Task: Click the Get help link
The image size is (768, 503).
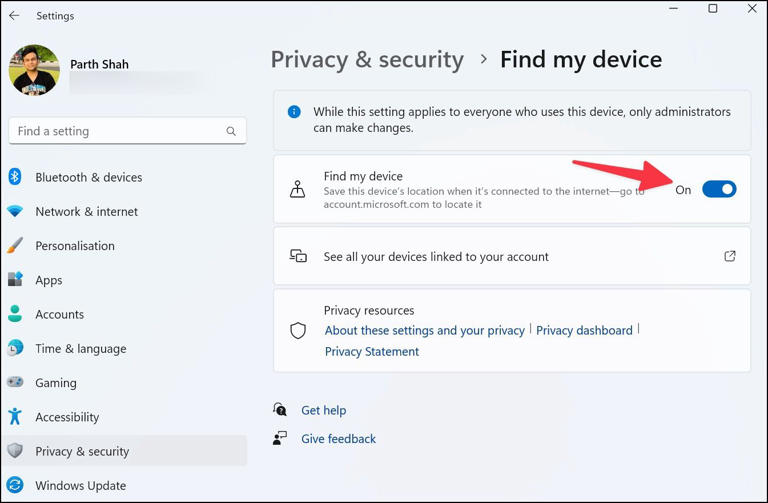Action: click(x=323, y=410)
